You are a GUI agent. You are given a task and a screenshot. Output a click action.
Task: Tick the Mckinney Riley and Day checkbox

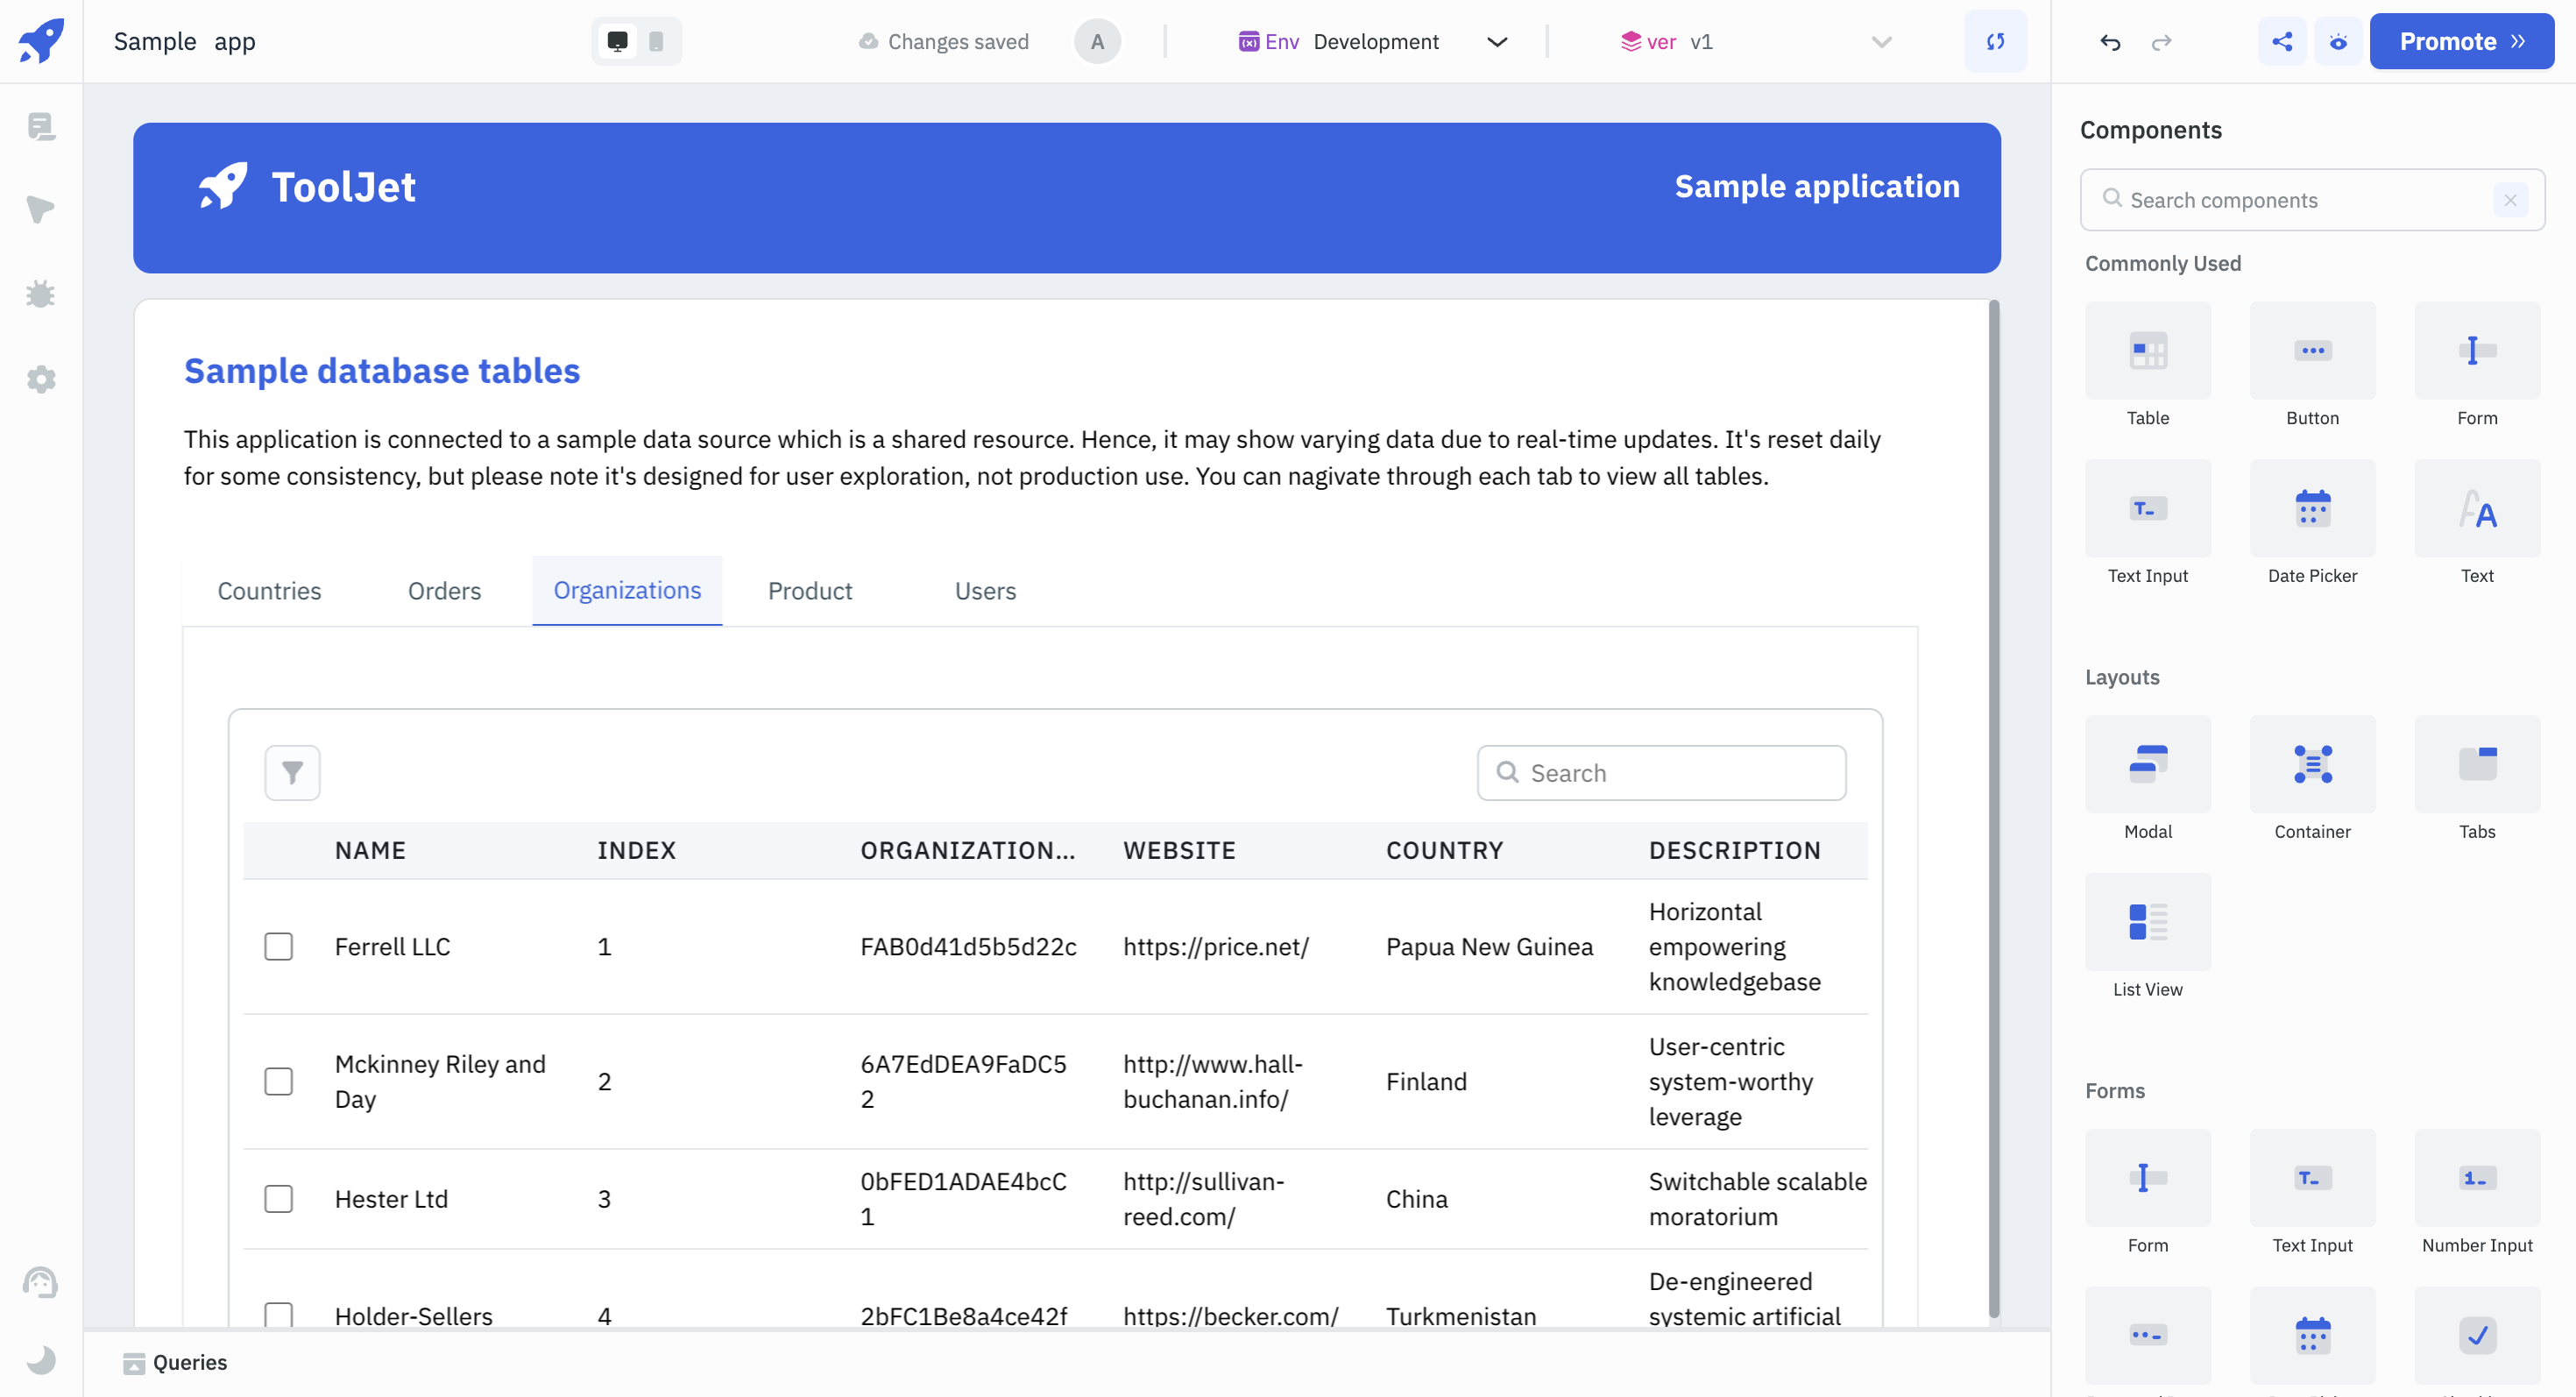278,1081
